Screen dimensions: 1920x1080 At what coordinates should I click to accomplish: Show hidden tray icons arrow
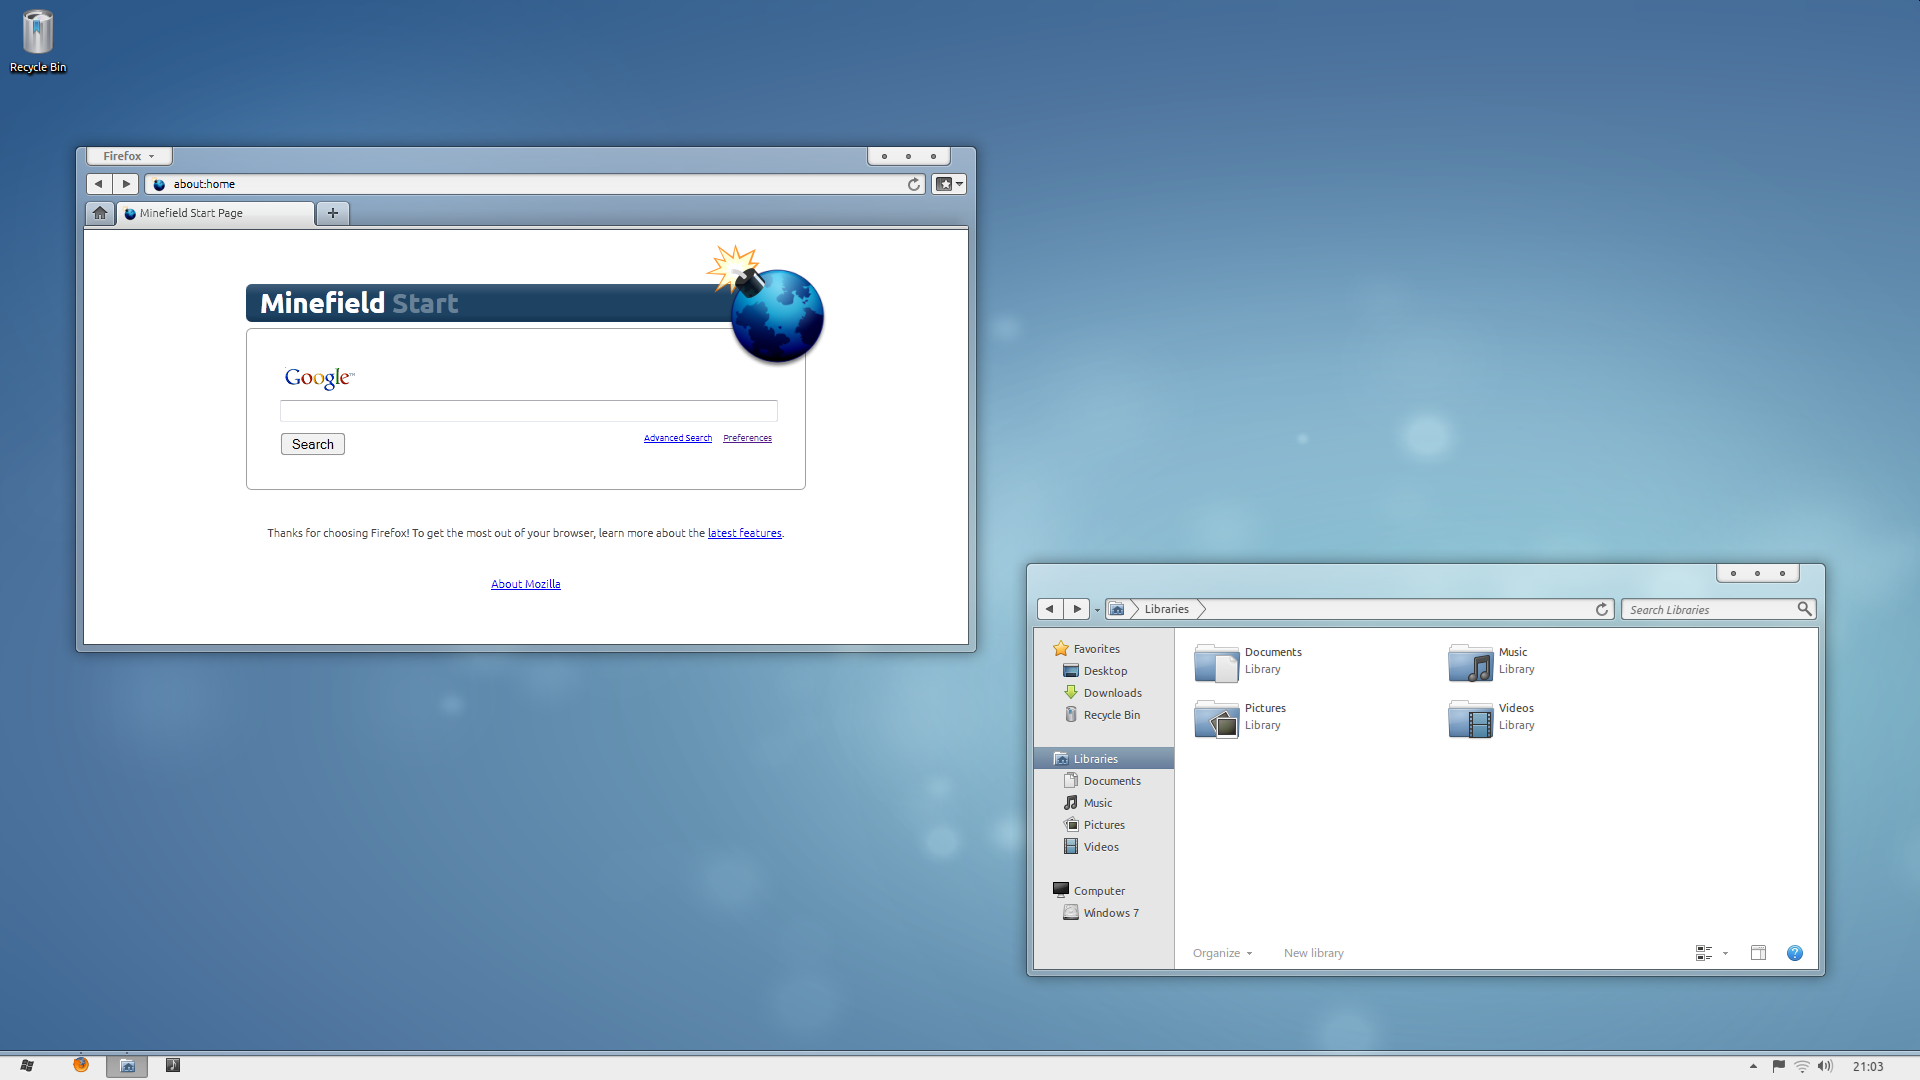click(1753, 1067)
